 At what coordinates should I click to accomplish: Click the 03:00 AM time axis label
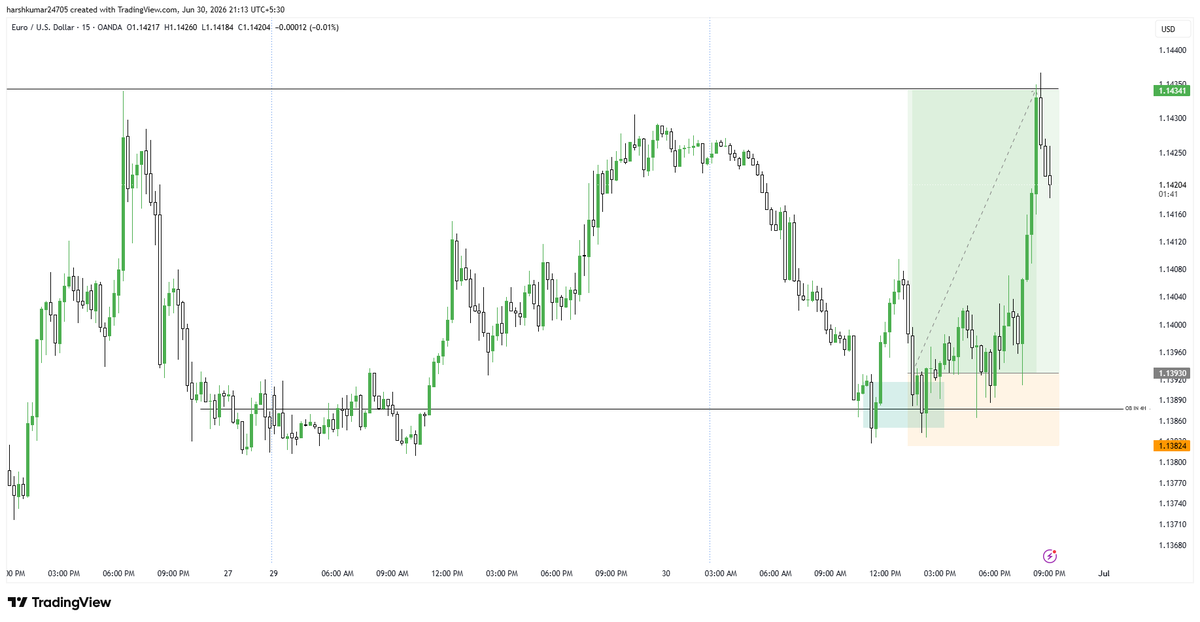(x=720, y=574)
